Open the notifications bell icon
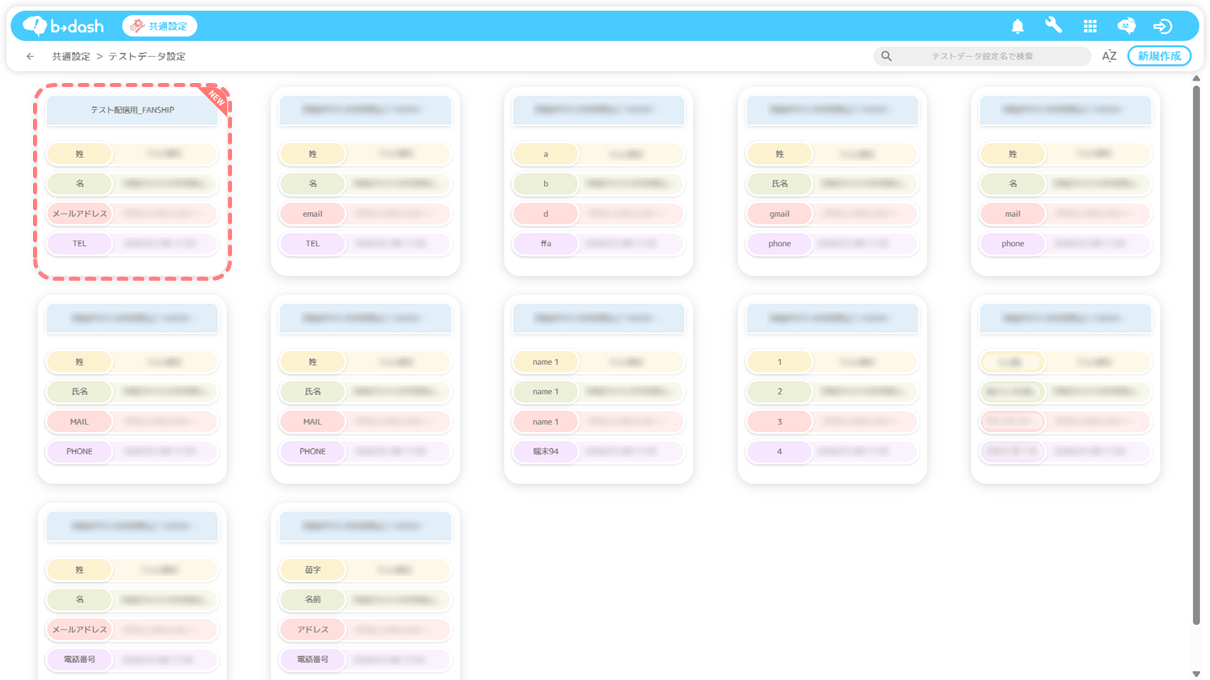The width and height of the screenshot is (1210, 680). tap(1017, 26)
